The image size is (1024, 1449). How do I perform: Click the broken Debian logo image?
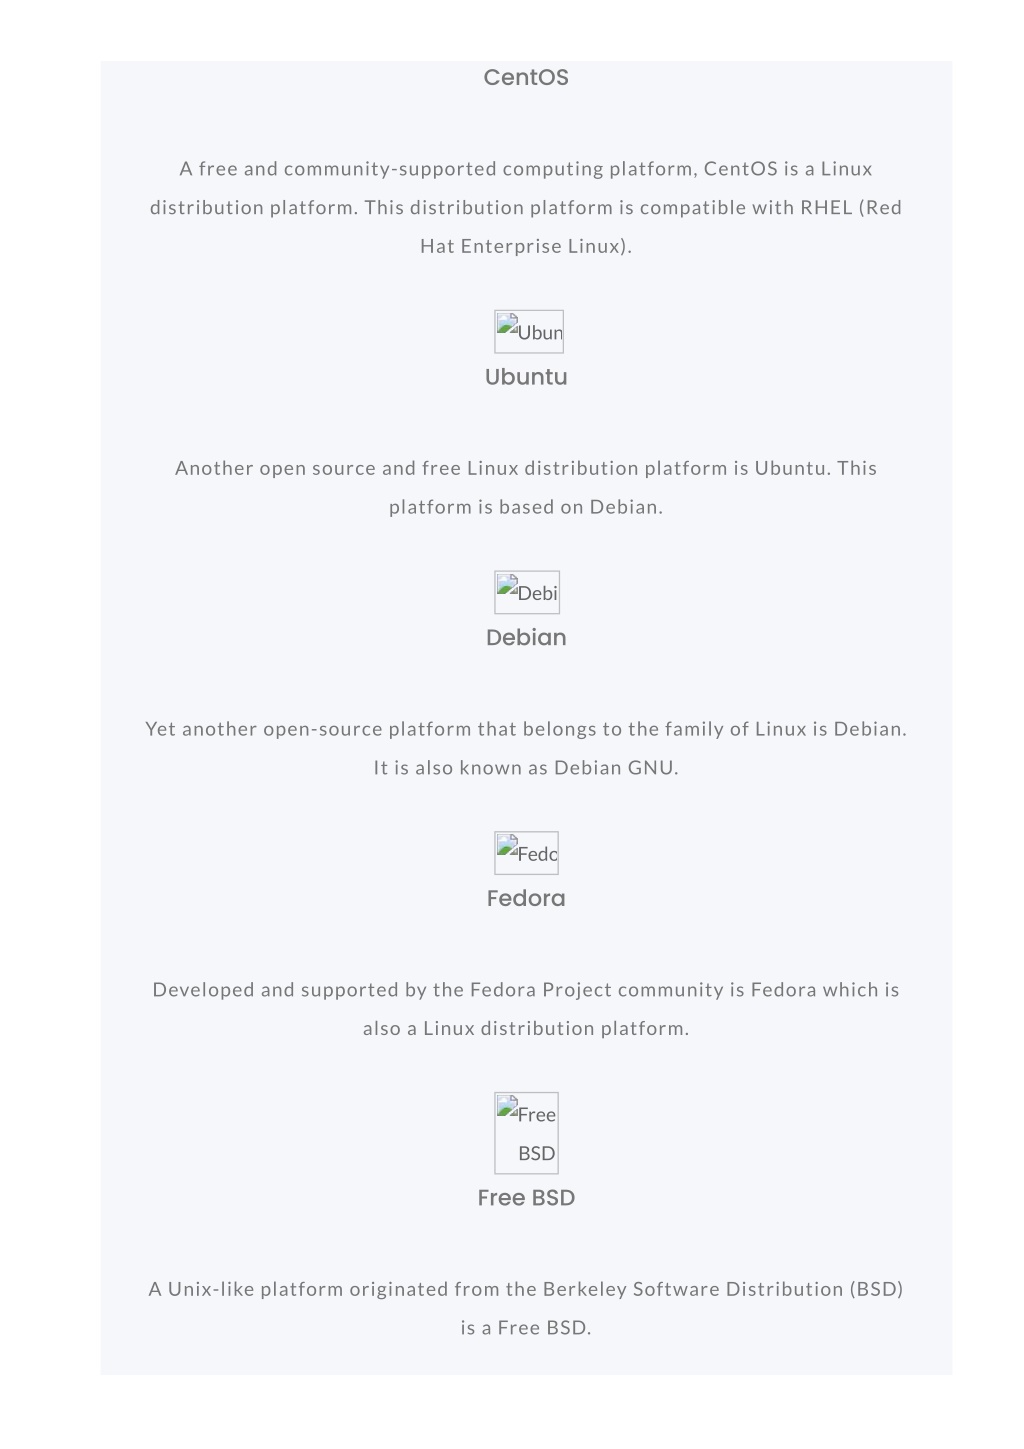[x=527, y=592]
